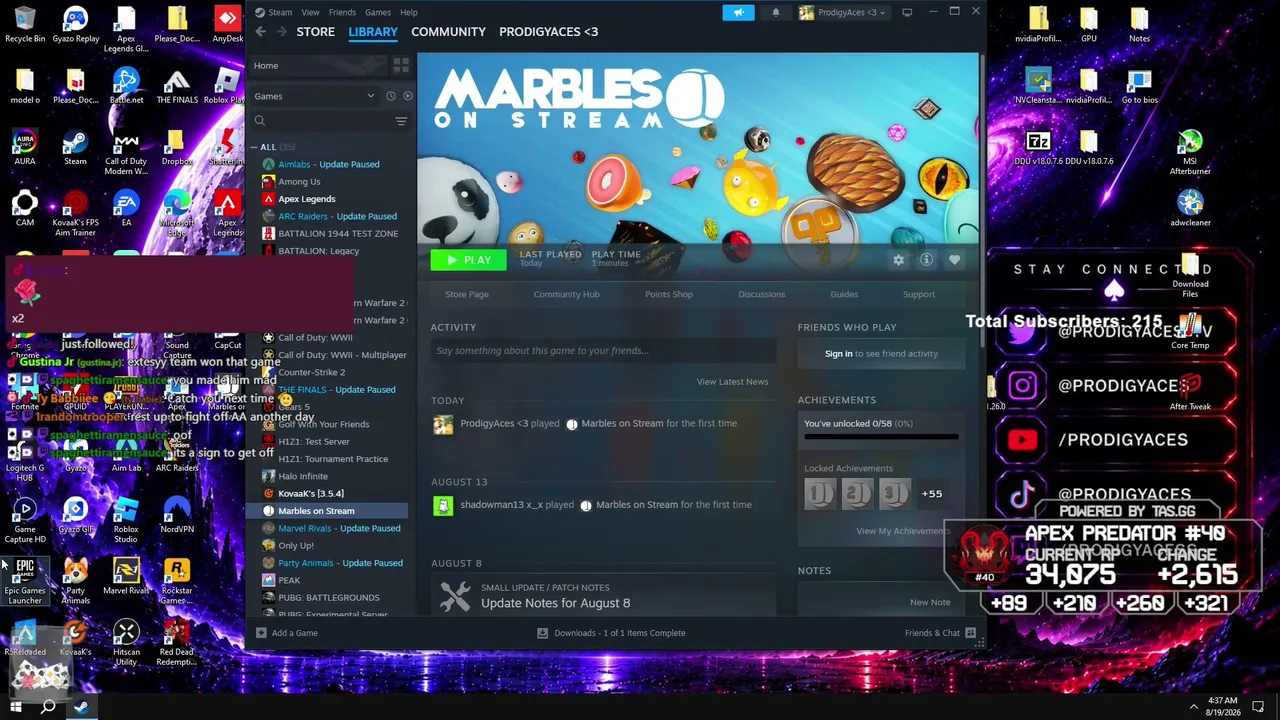Open Marbles on Stream manage gear
Screen dimensions: 1280x720
(898, 260)
